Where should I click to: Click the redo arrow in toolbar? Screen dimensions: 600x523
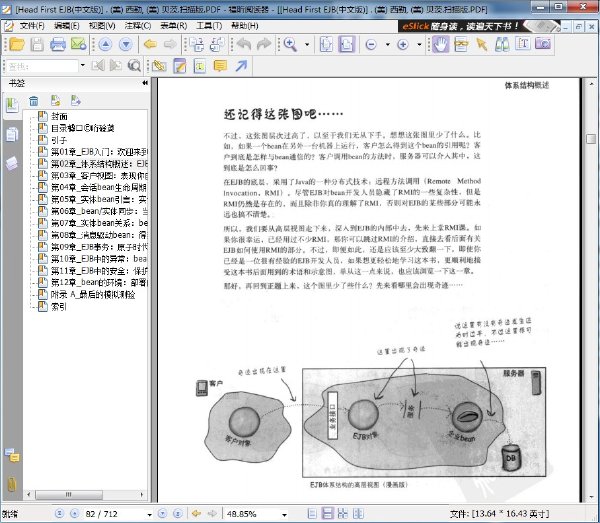tap(264, 44)
